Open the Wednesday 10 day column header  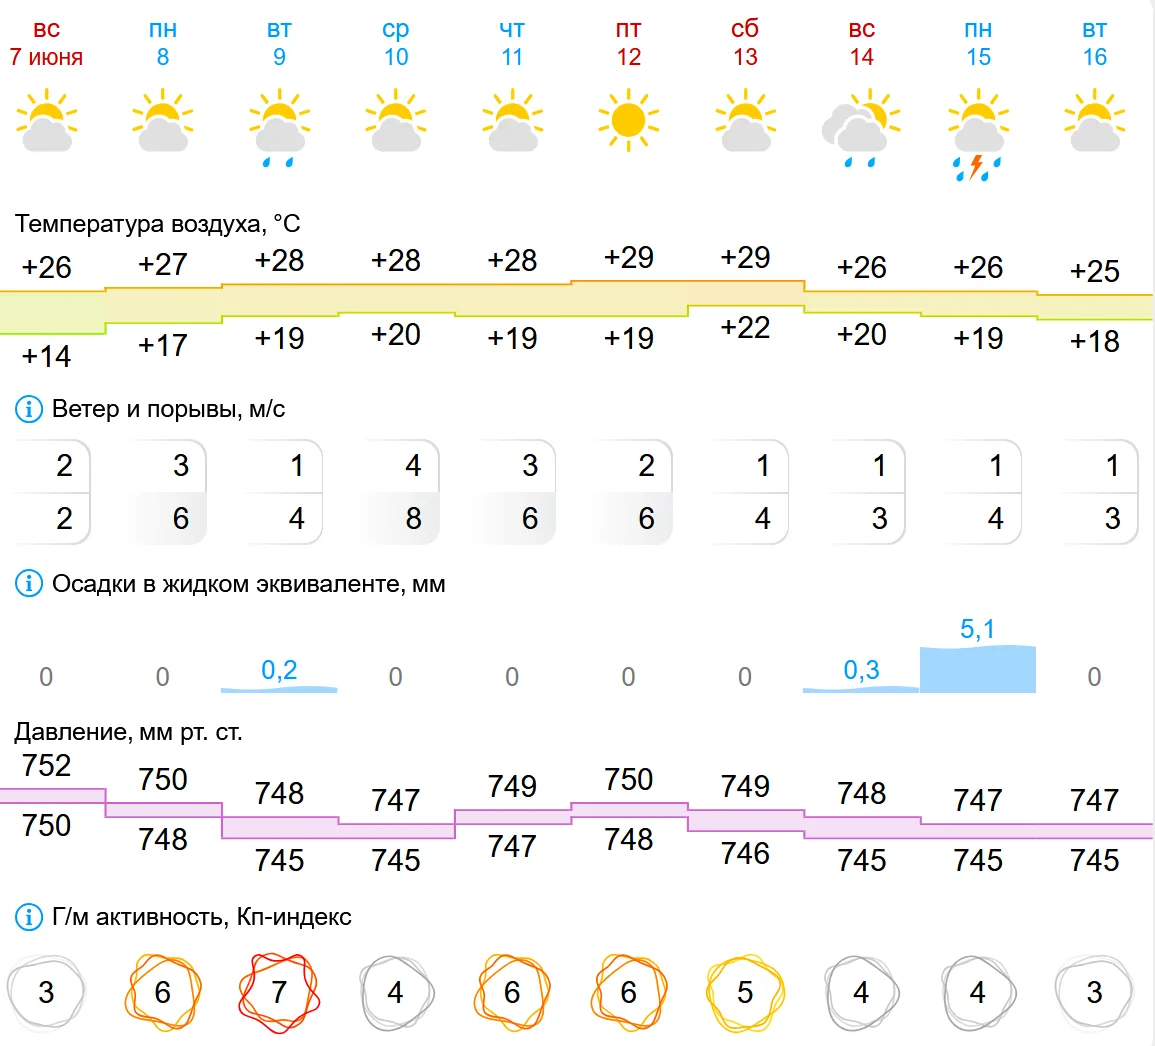396,43
